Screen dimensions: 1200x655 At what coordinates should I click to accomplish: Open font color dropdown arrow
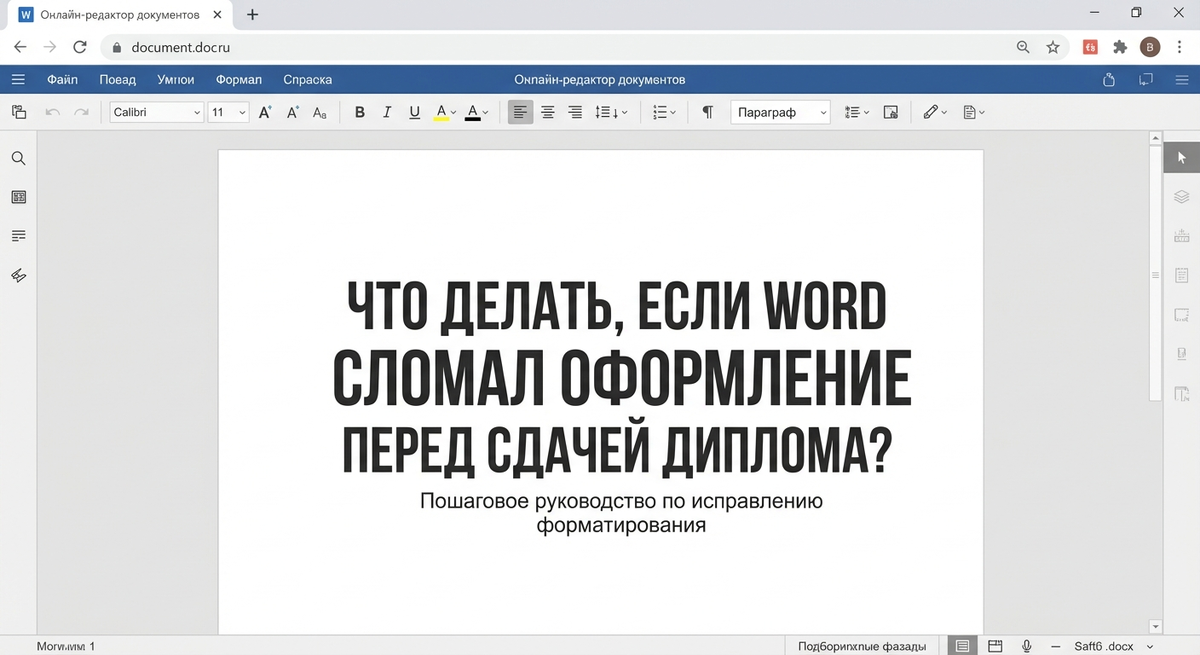[485, 113]
